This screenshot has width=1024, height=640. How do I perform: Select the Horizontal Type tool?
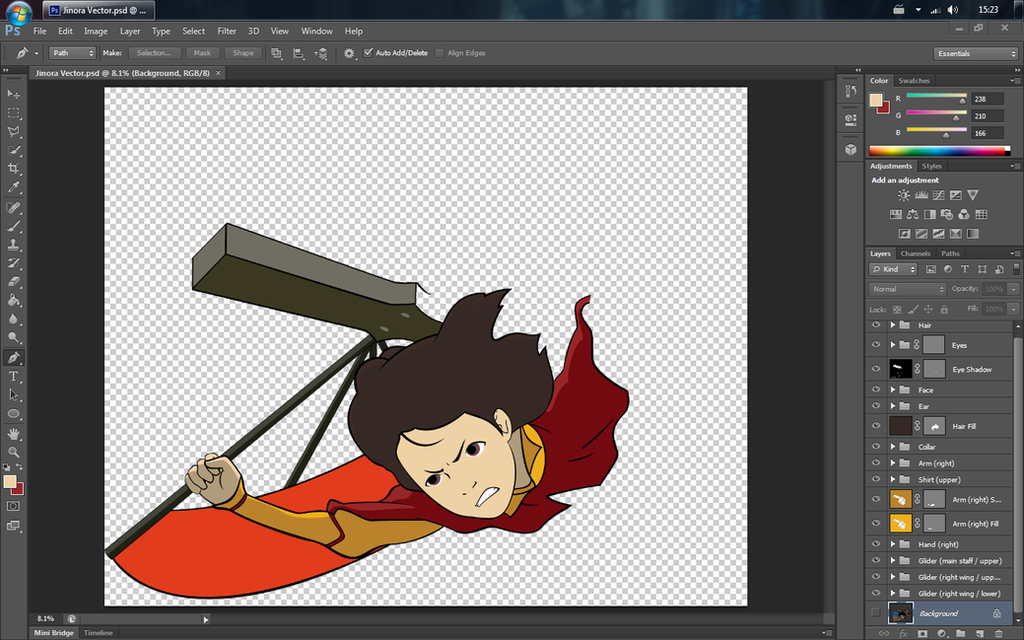[13, 377]
